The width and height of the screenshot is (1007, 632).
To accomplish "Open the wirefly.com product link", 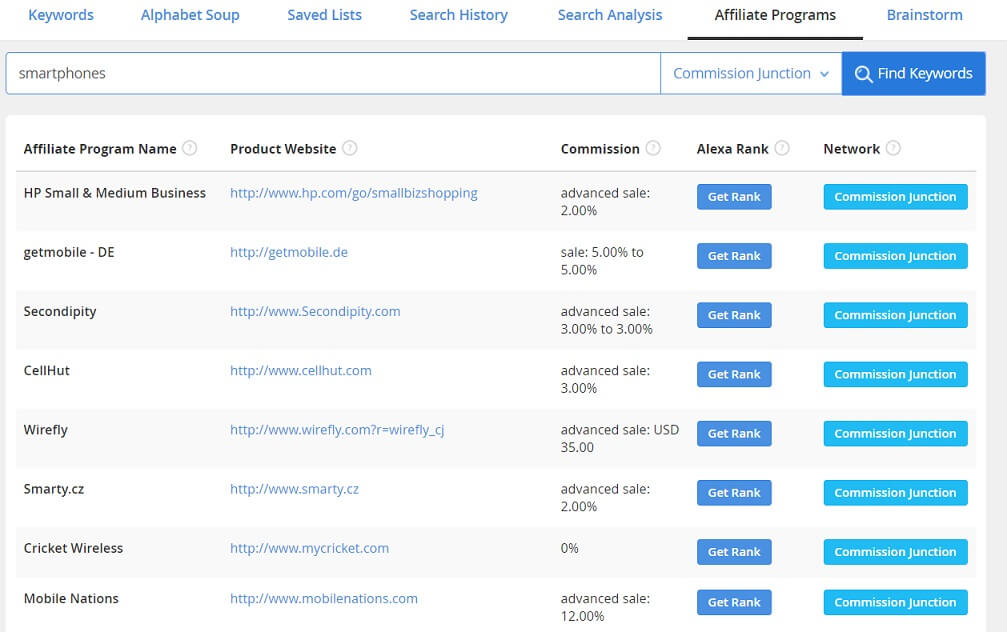I will click(x=337, y=430).
